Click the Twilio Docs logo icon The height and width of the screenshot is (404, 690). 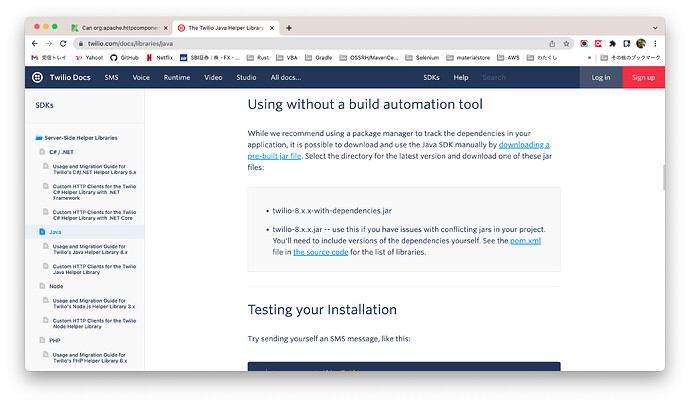pyautogui.click(x=37, y=77)
